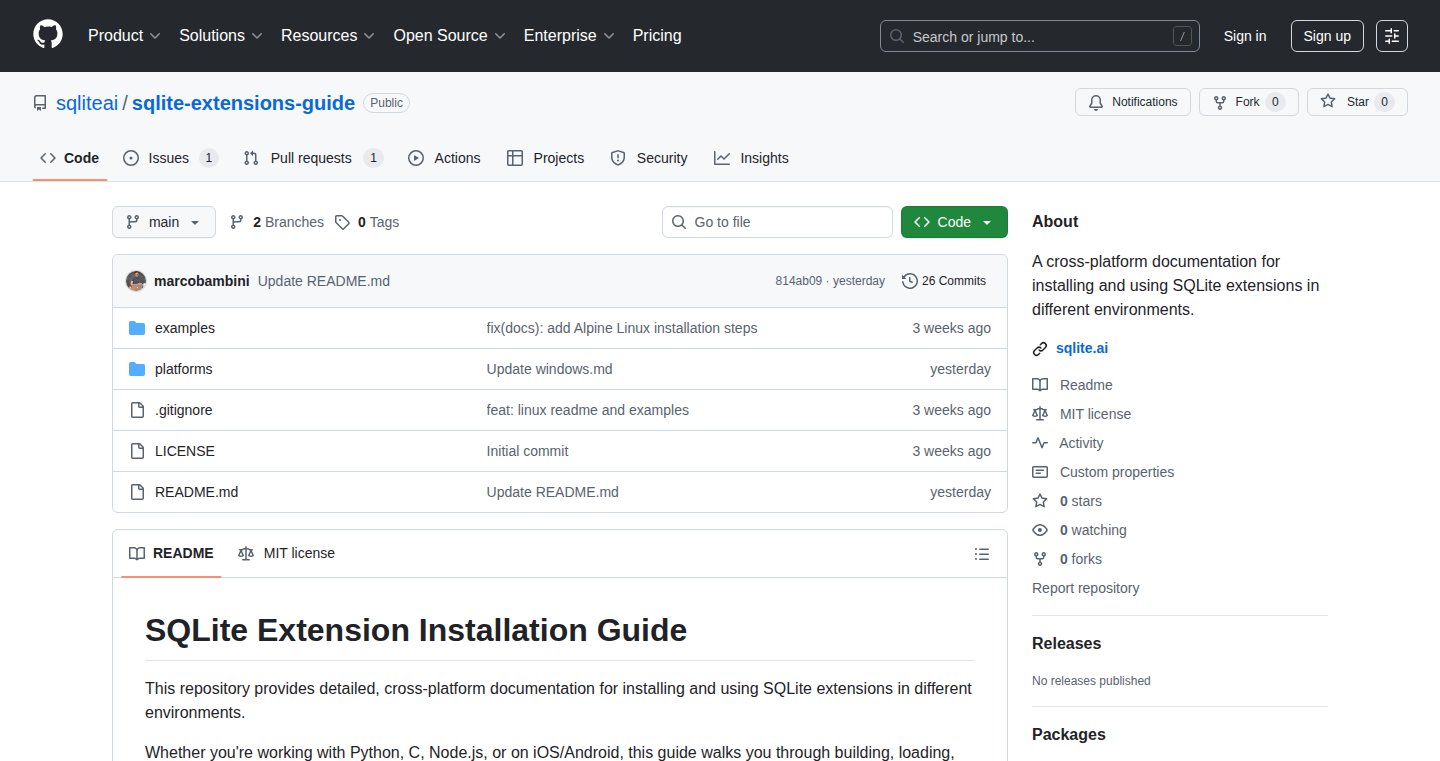Open the latest commit message Update README.md

(x=324, y=281)
